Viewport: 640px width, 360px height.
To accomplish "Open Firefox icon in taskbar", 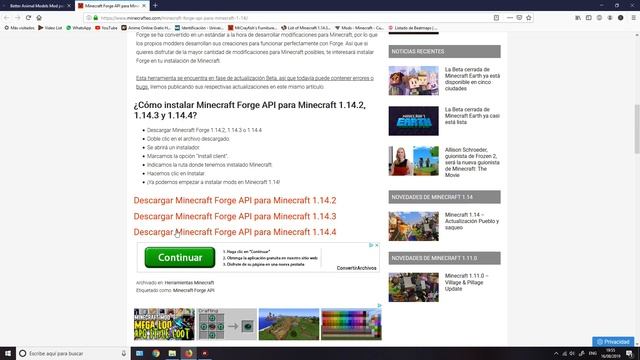I will pyautogui.click(x=188, y=353).
